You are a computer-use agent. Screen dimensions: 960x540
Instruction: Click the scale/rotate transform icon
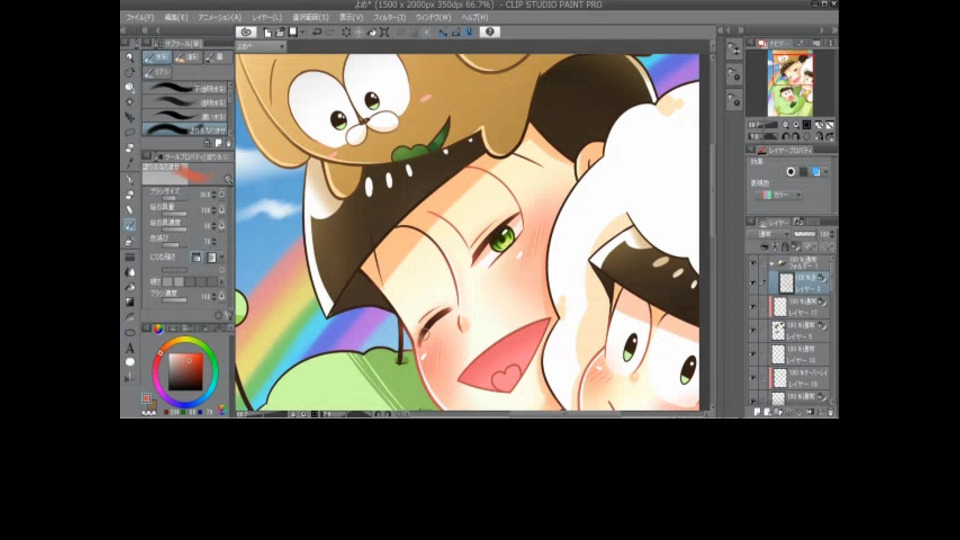pos(384,32)
